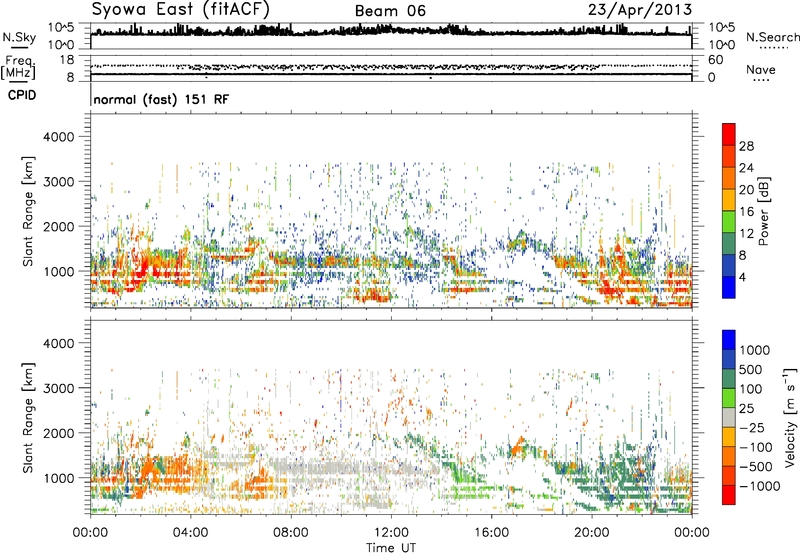Click the '25' label on the velocity colorbar
This screenshot has width=800, height=554.
pos(746,409)
